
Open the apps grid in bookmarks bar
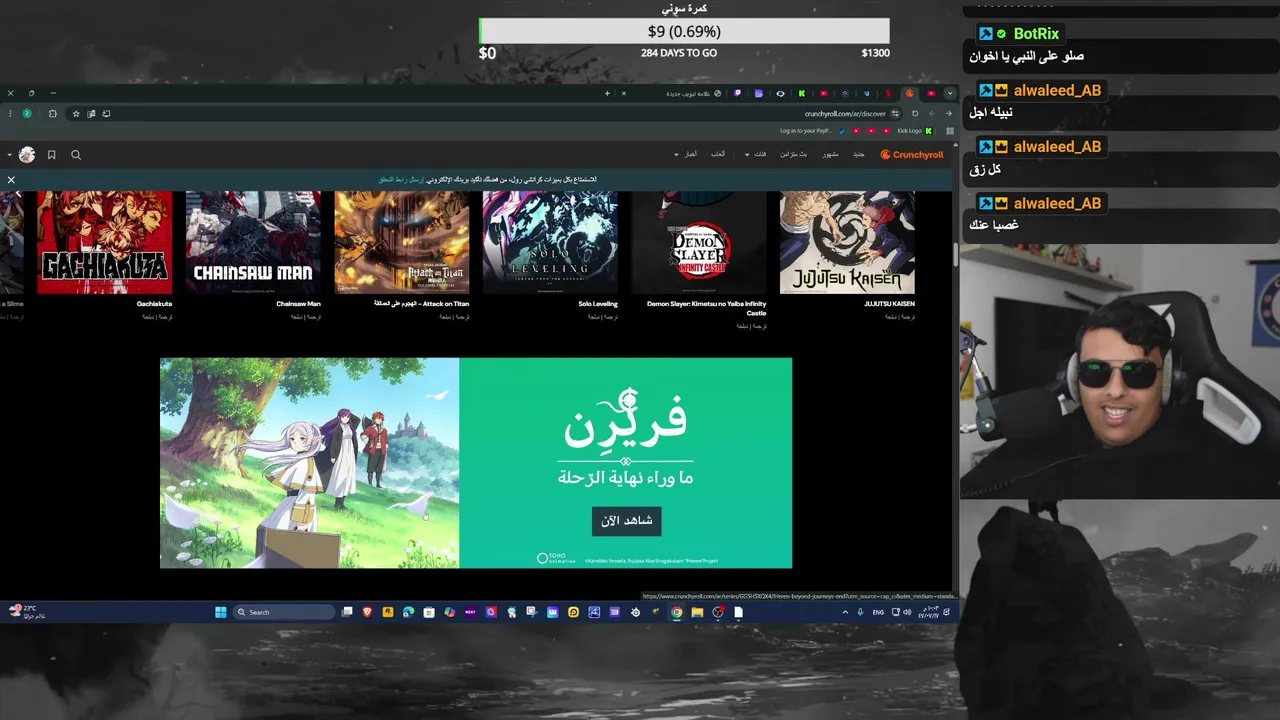(x=950, y=131)
